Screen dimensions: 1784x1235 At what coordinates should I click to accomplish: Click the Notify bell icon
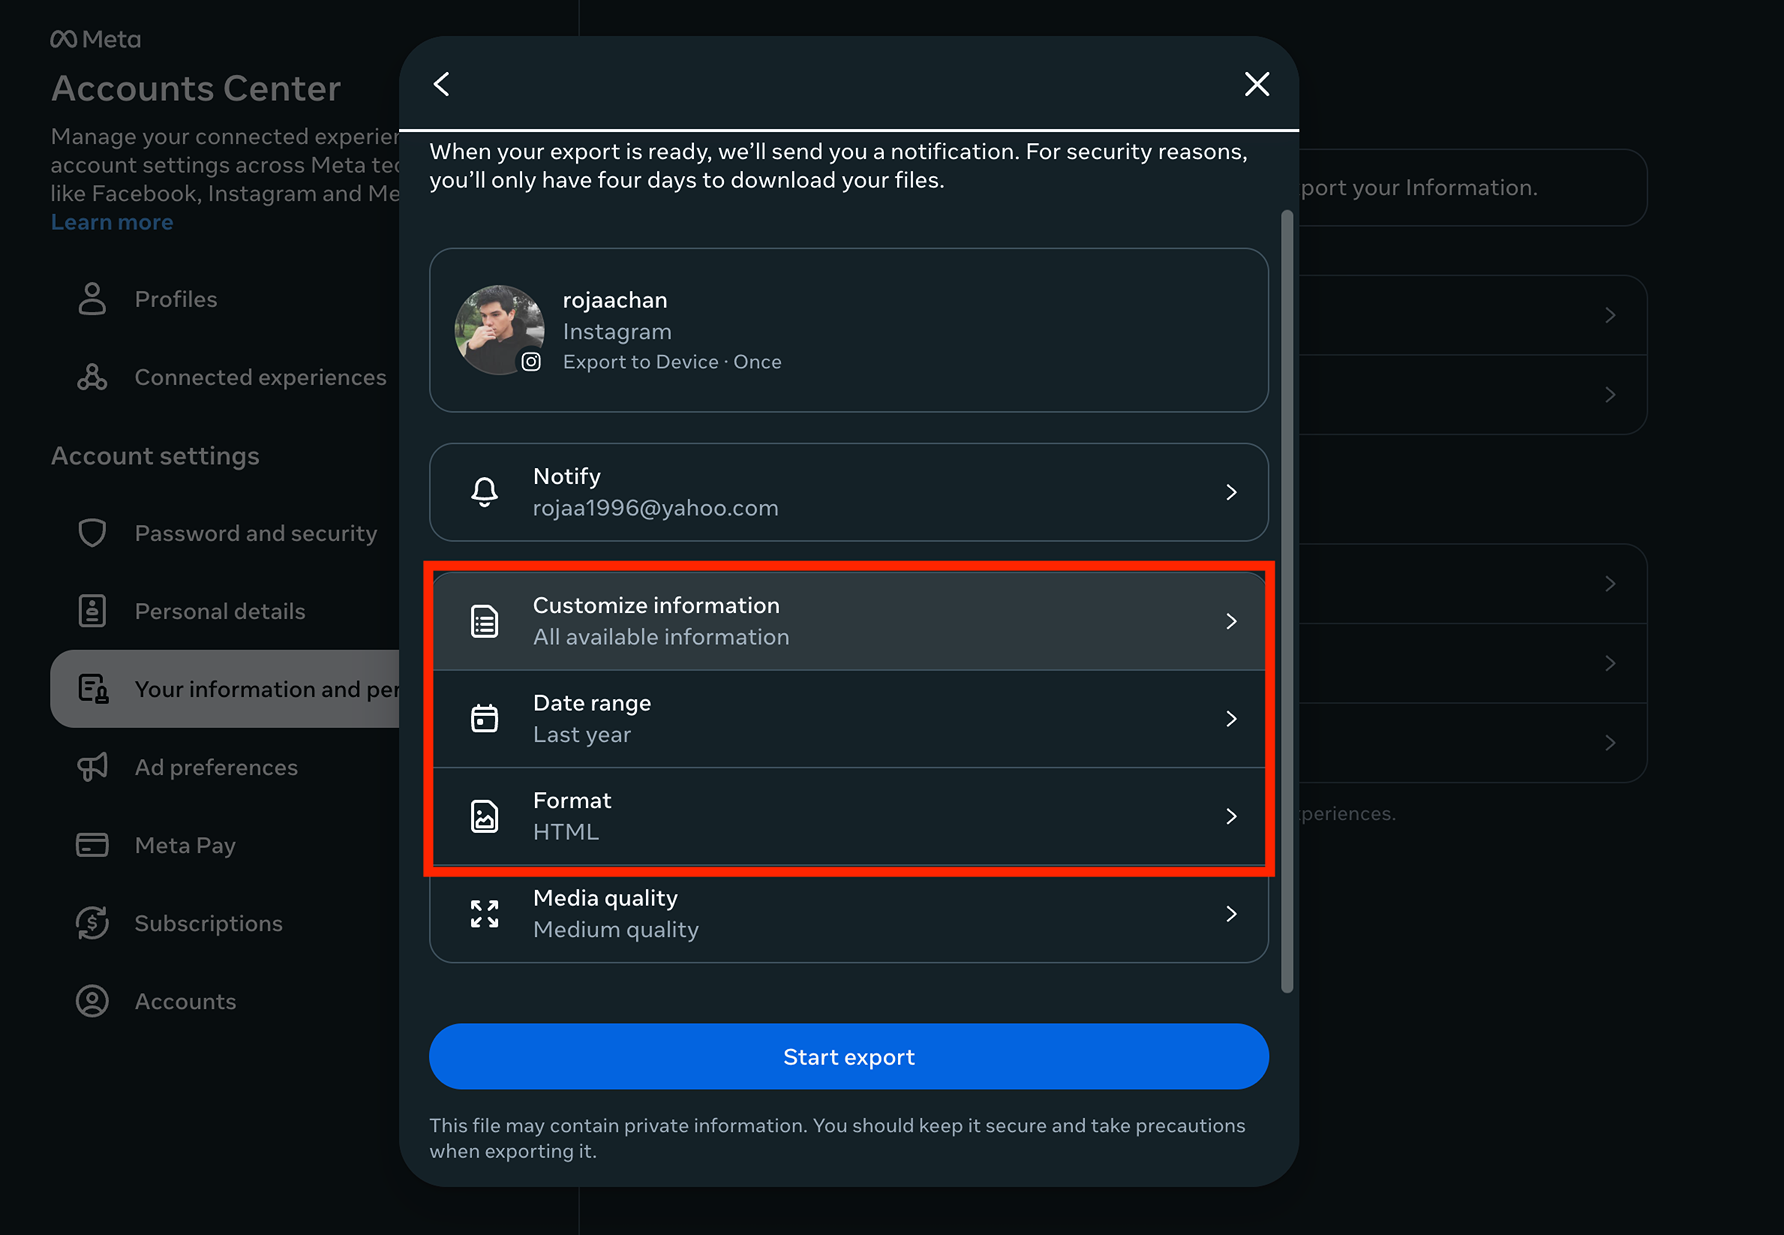coord(485,492)
